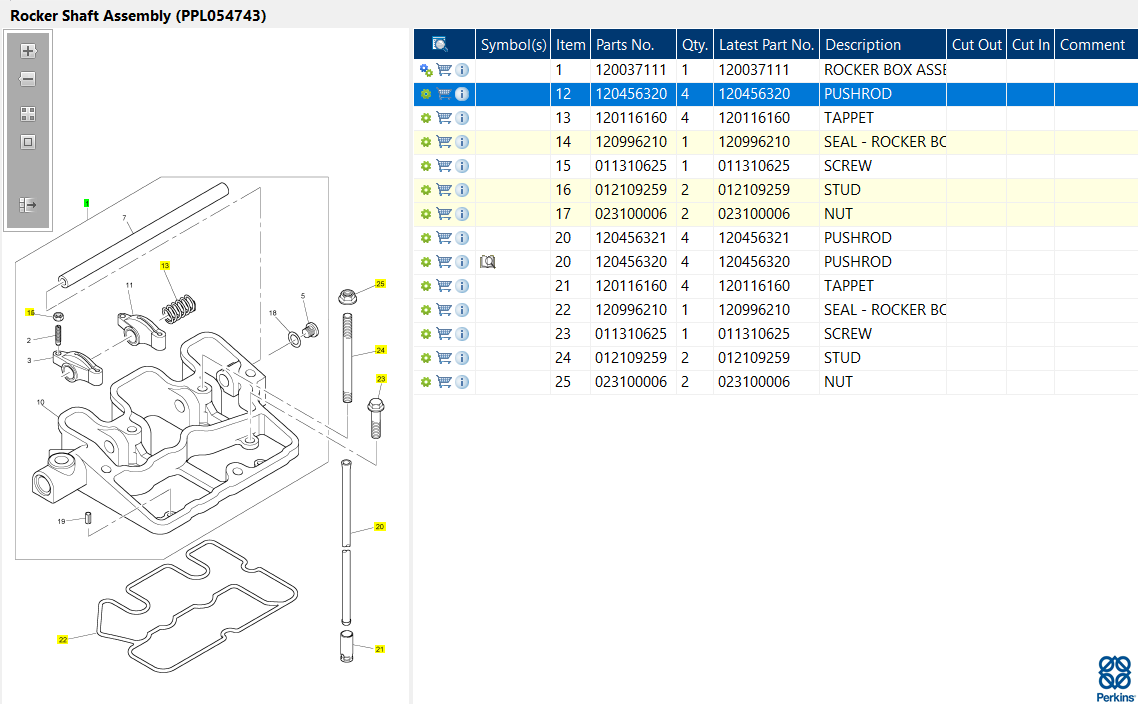Click the symbol icon on item 20 row
The height and width of the screenshot is (704, 1138).
pos(488,262)
